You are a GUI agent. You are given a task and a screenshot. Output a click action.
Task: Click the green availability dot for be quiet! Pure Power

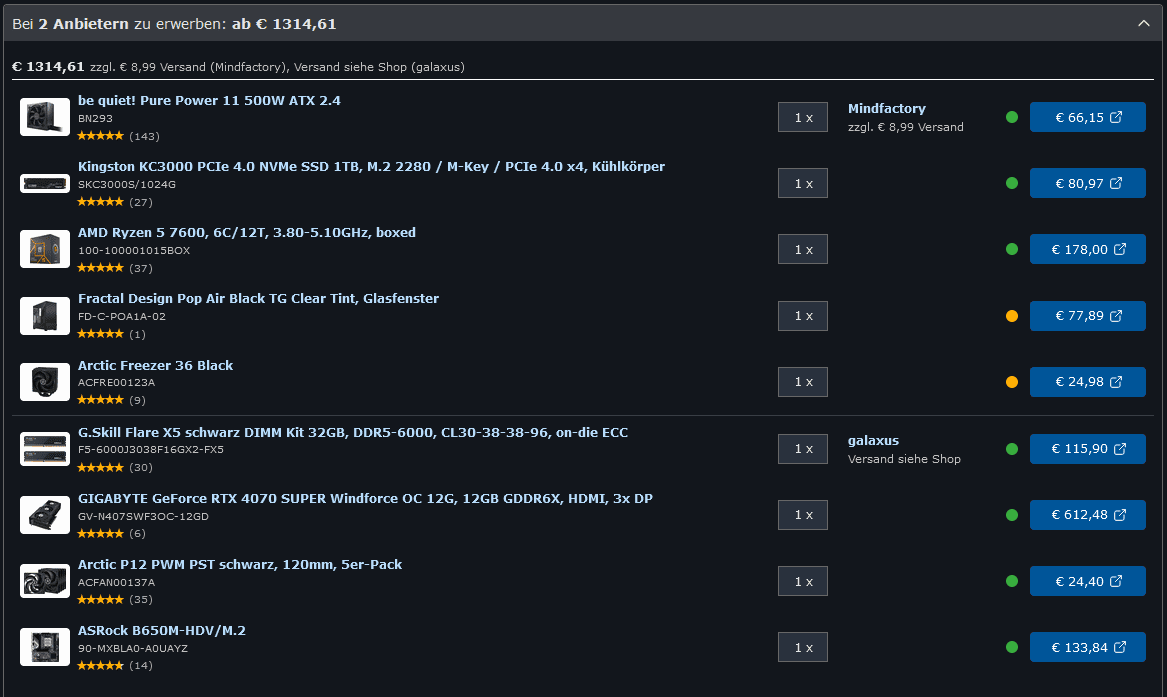1011,118
